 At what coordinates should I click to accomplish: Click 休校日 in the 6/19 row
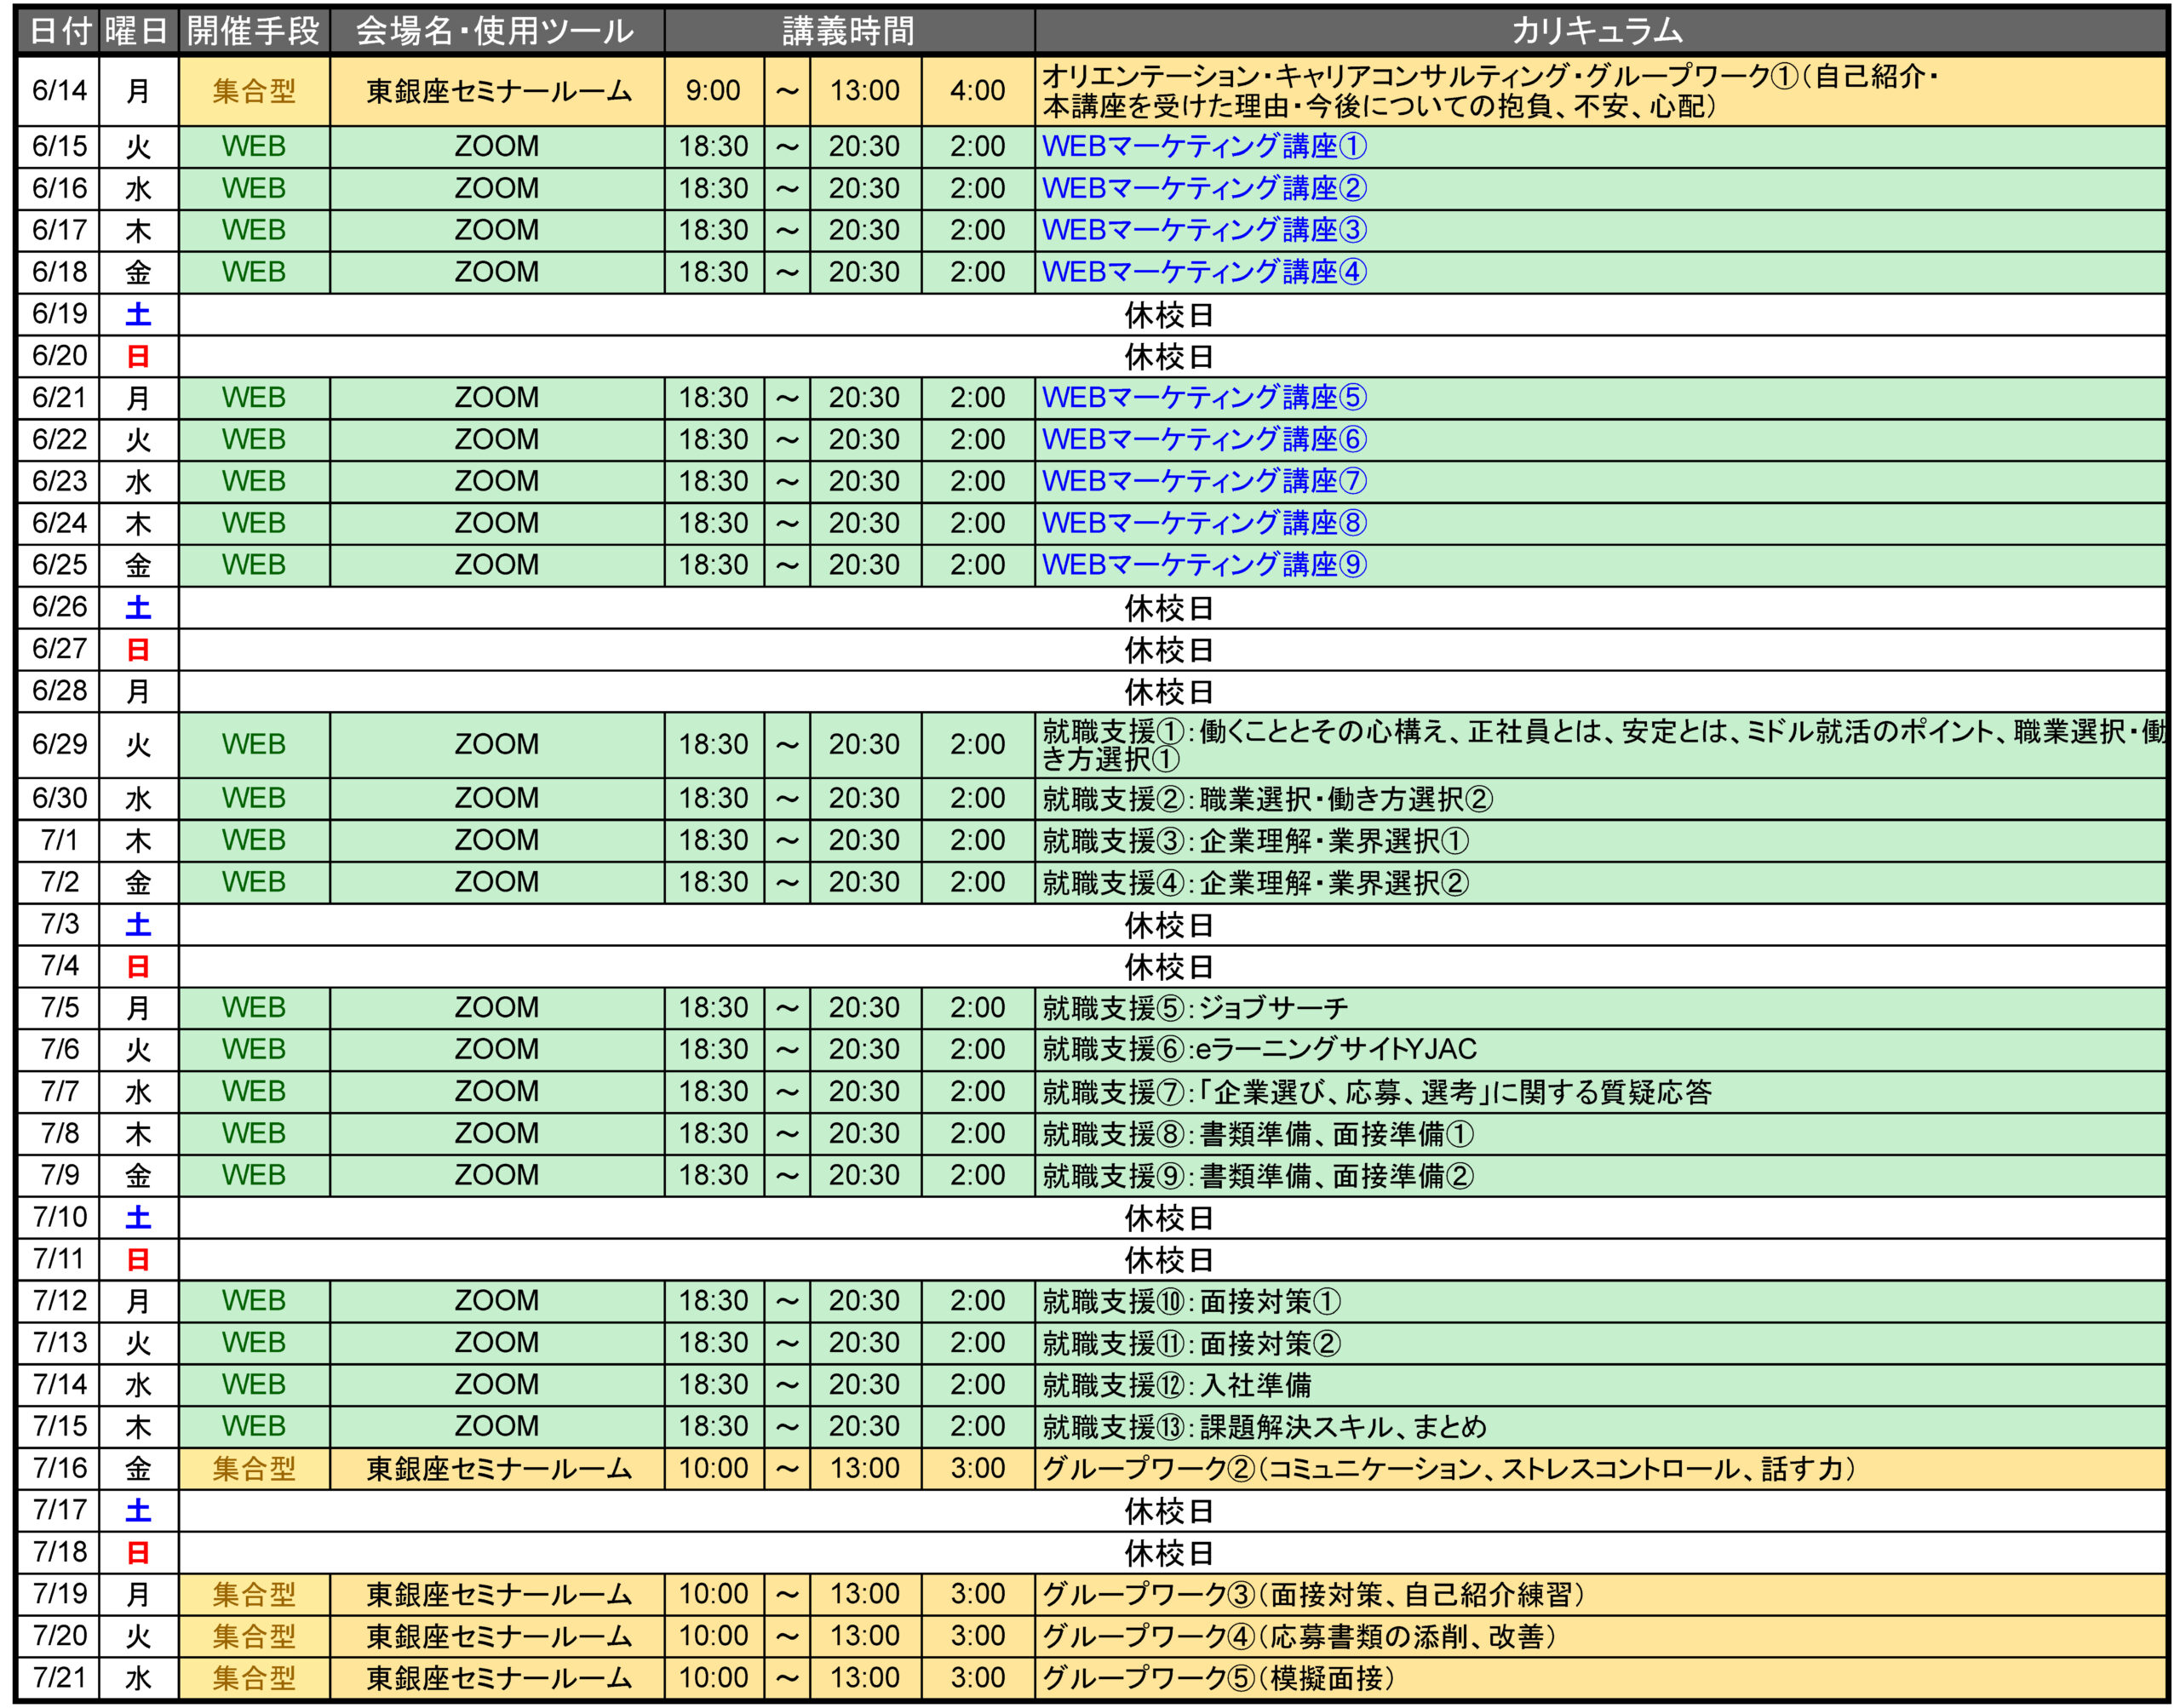coord(1169,315)
